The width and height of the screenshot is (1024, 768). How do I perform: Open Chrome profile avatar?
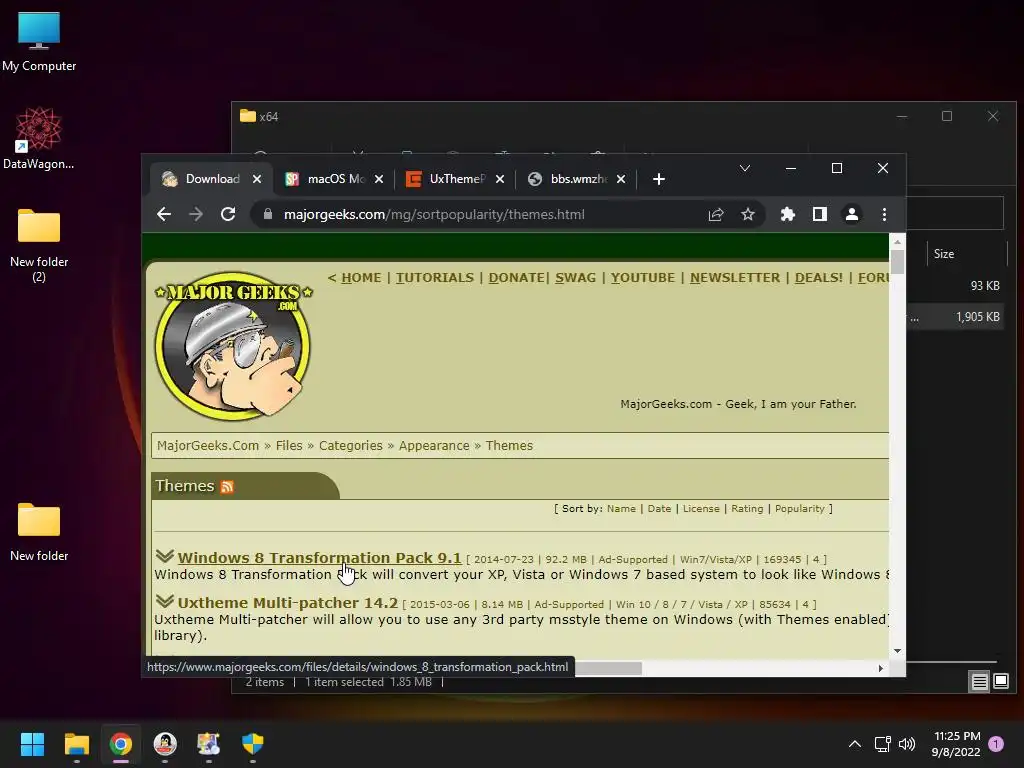[x=852, y=214]
